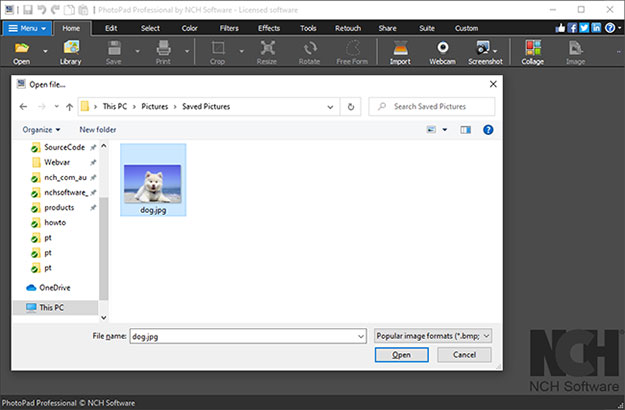The width and height of the screenshot is (625, 410).
Task: Open the help question-mark icon in the tab bar
Action: [x=610, y=28]
